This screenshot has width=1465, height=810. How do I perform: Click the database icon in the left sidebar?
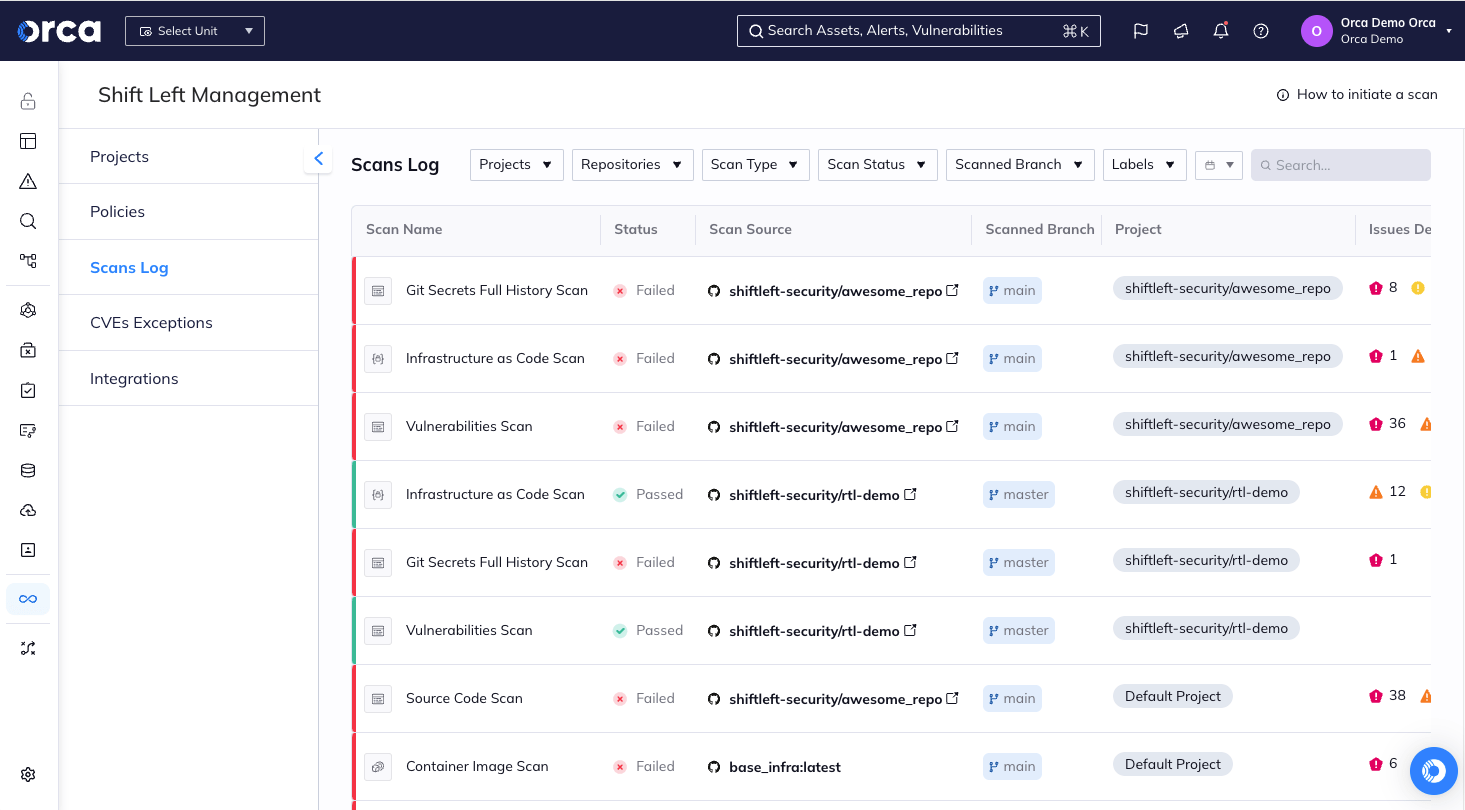(x=27, y=470)
